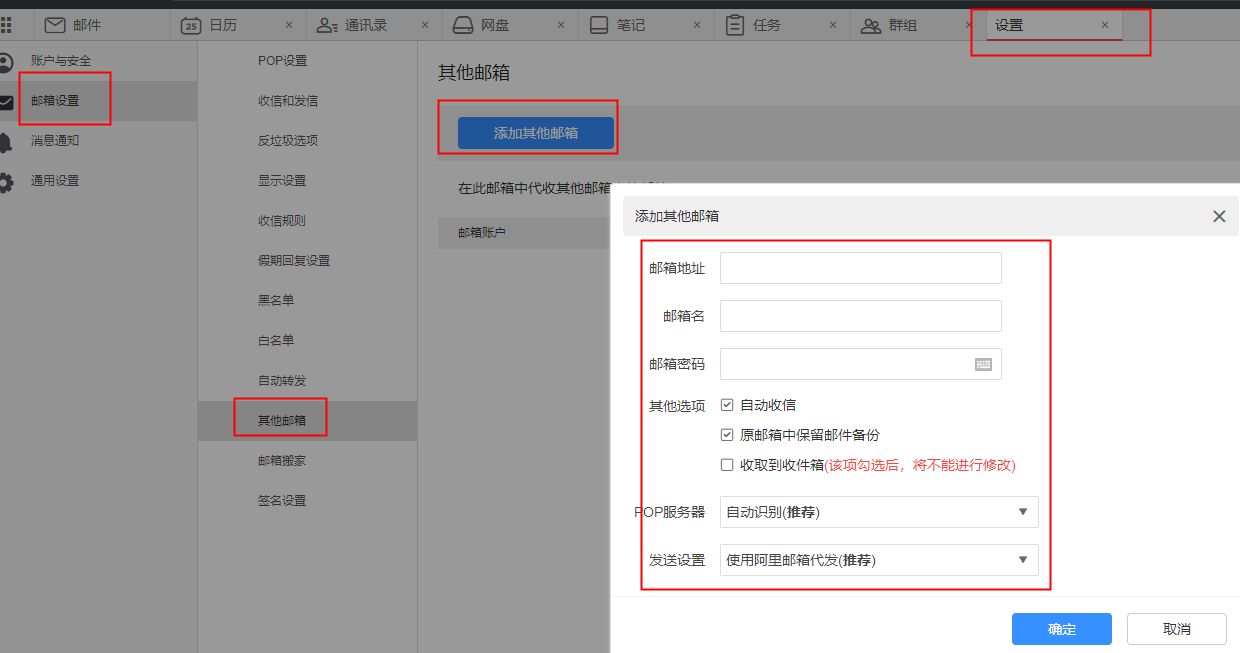Close the 设置 tab

click(1105, 25)
